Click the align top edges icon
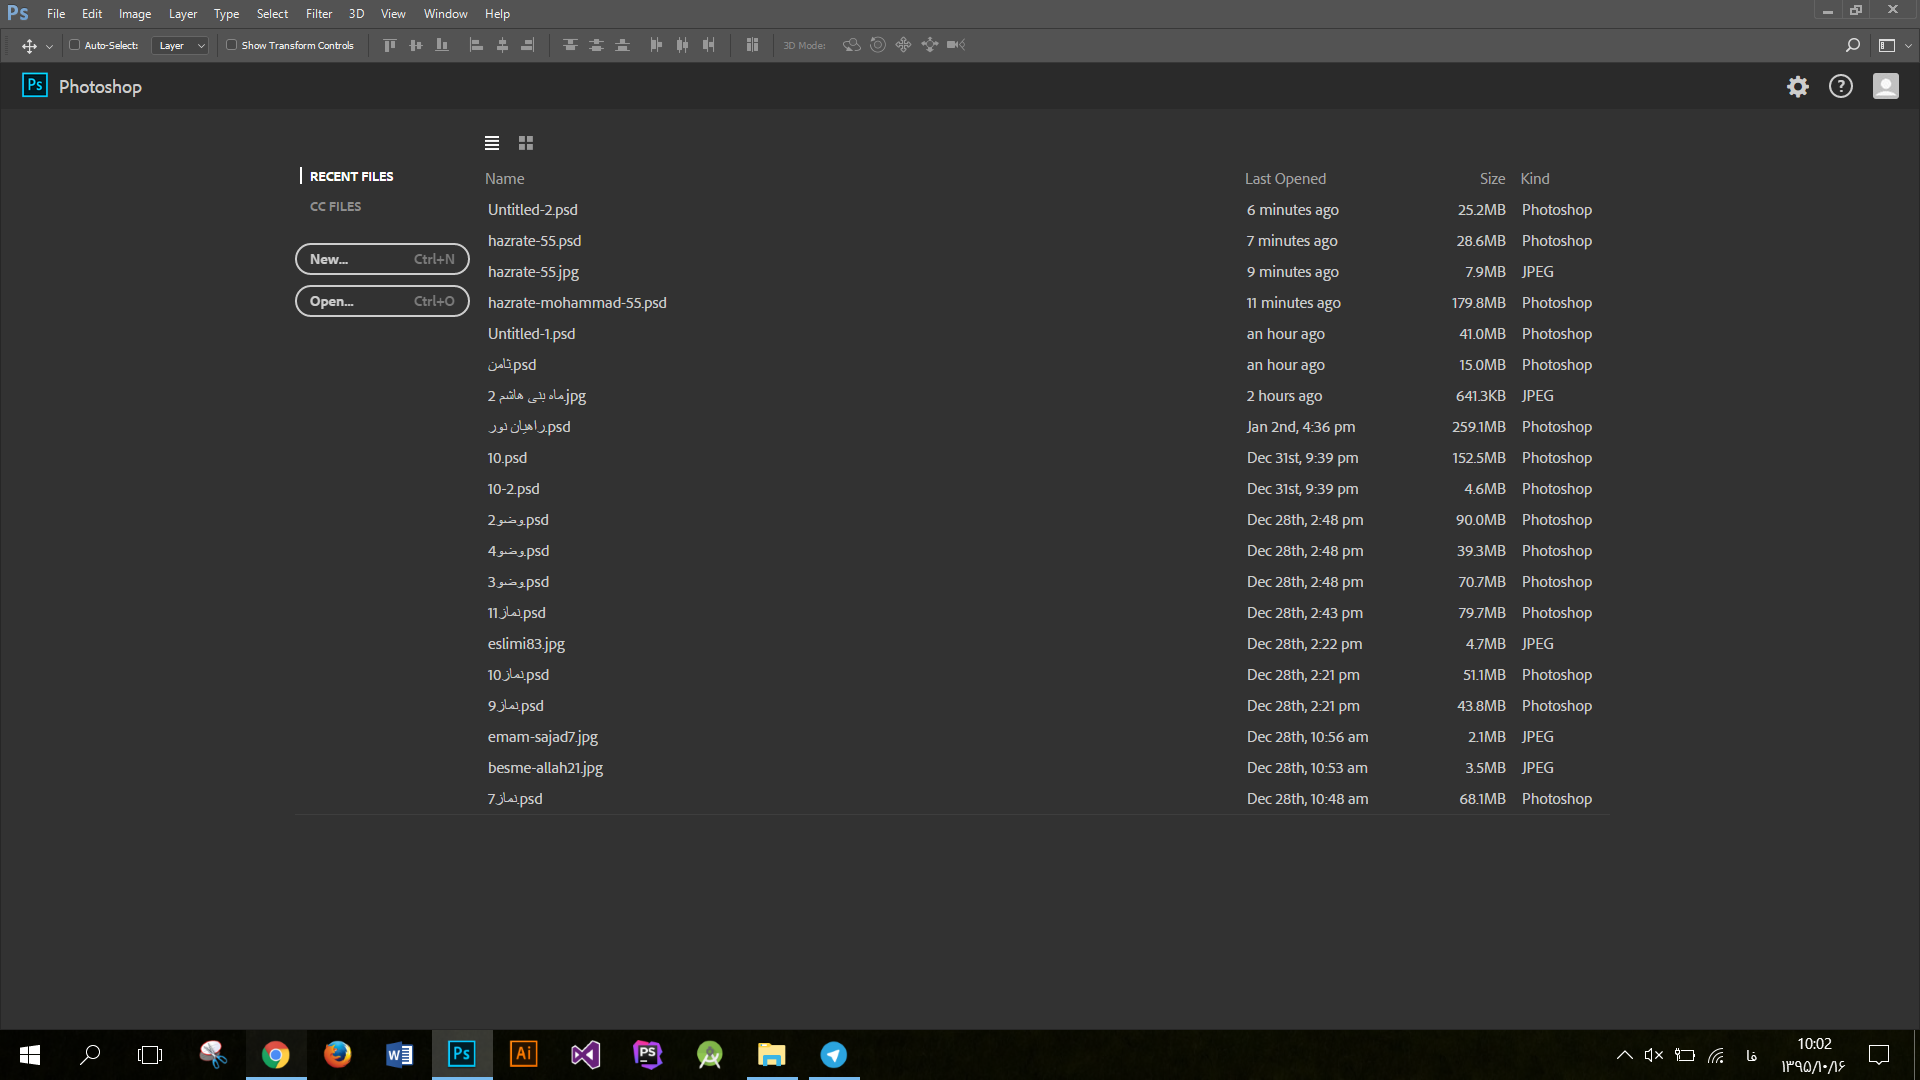Viewport: 1920px width, 1080px height. [390, 45]
